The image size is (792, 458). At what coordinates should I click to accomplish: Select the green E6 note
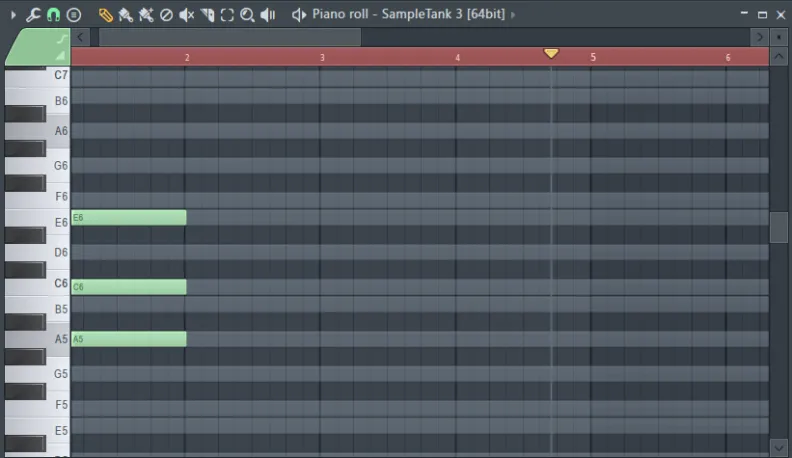pos(129,218)
